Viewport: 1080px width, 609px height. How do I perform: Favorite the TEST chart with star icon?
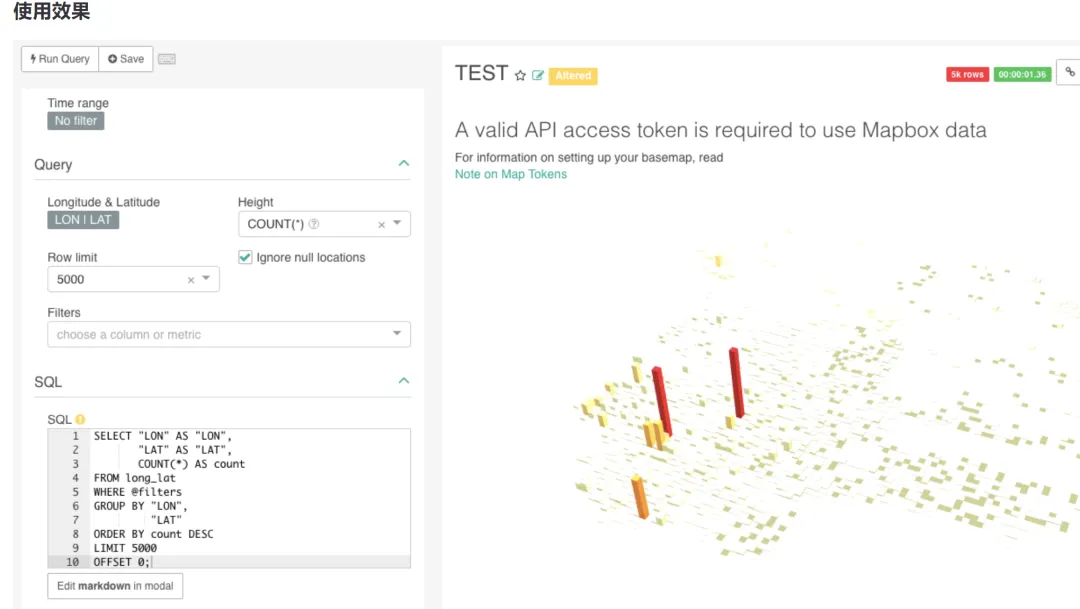coord(520,75)
